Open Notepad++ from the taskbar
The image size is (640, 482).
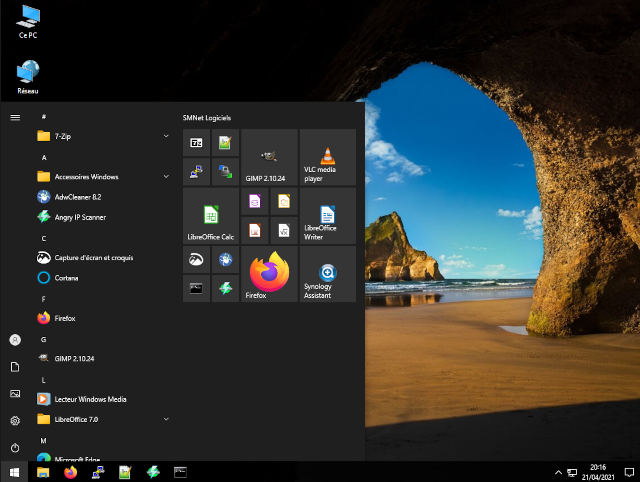coord(125,472)
